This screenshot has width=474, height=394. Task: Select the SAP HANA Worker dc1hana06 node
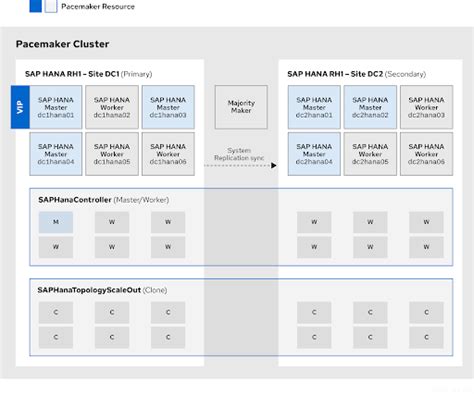(168, 154)
